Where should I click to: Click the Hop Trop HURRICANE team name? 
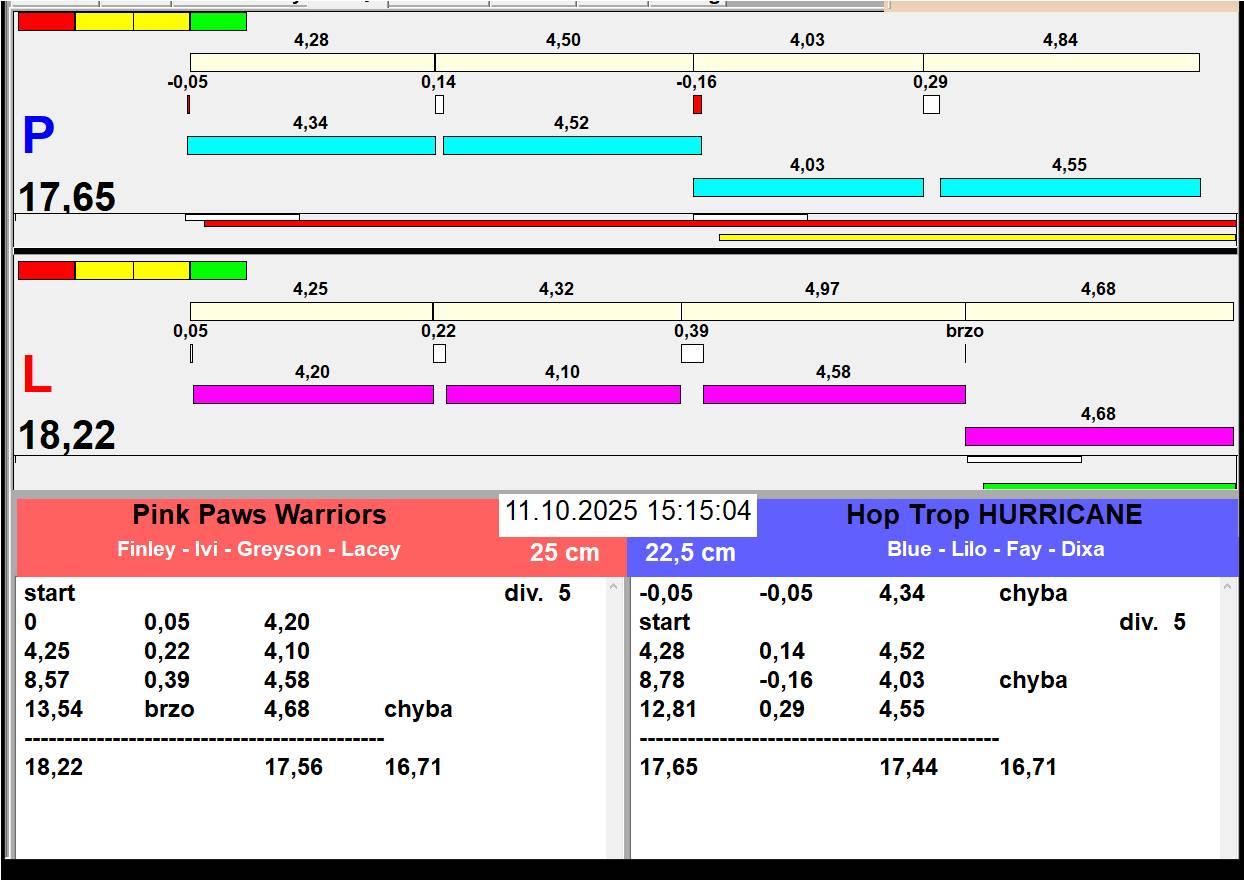[994, 515]
